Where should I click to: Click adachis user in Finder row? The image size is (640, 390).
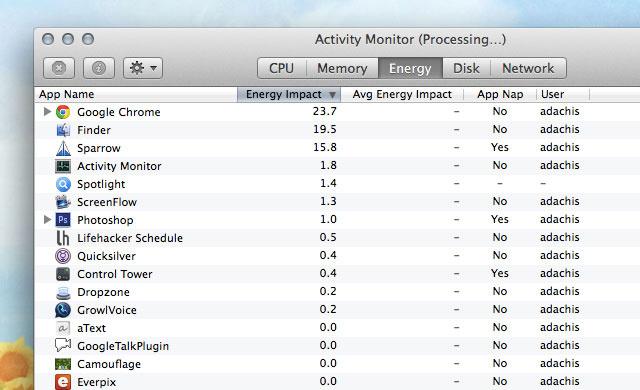(560, 129)
